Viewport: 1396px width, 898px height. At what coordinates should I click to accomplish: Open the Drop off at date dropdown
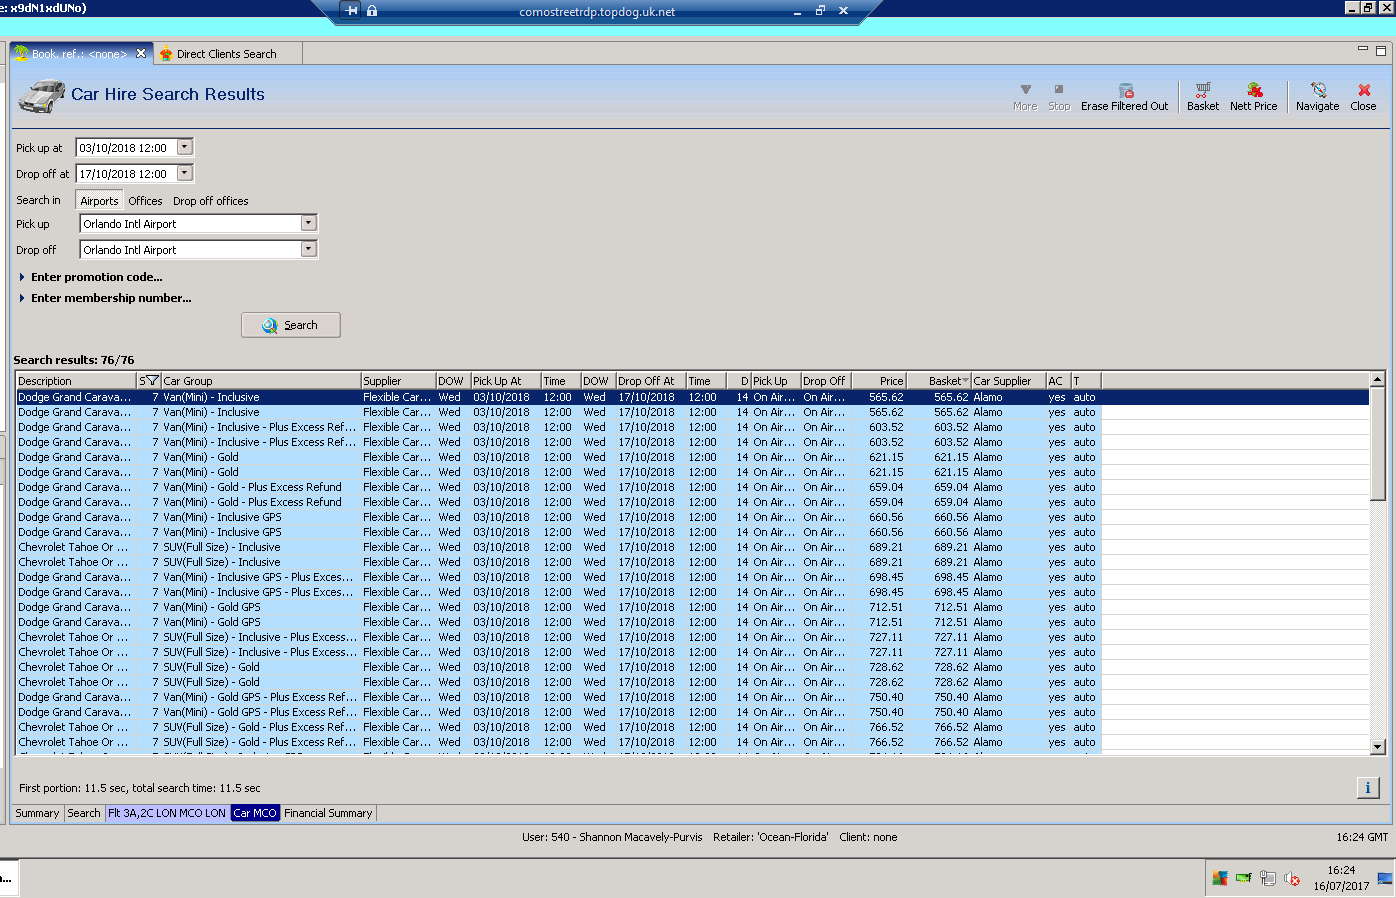(x=184, y=173)
